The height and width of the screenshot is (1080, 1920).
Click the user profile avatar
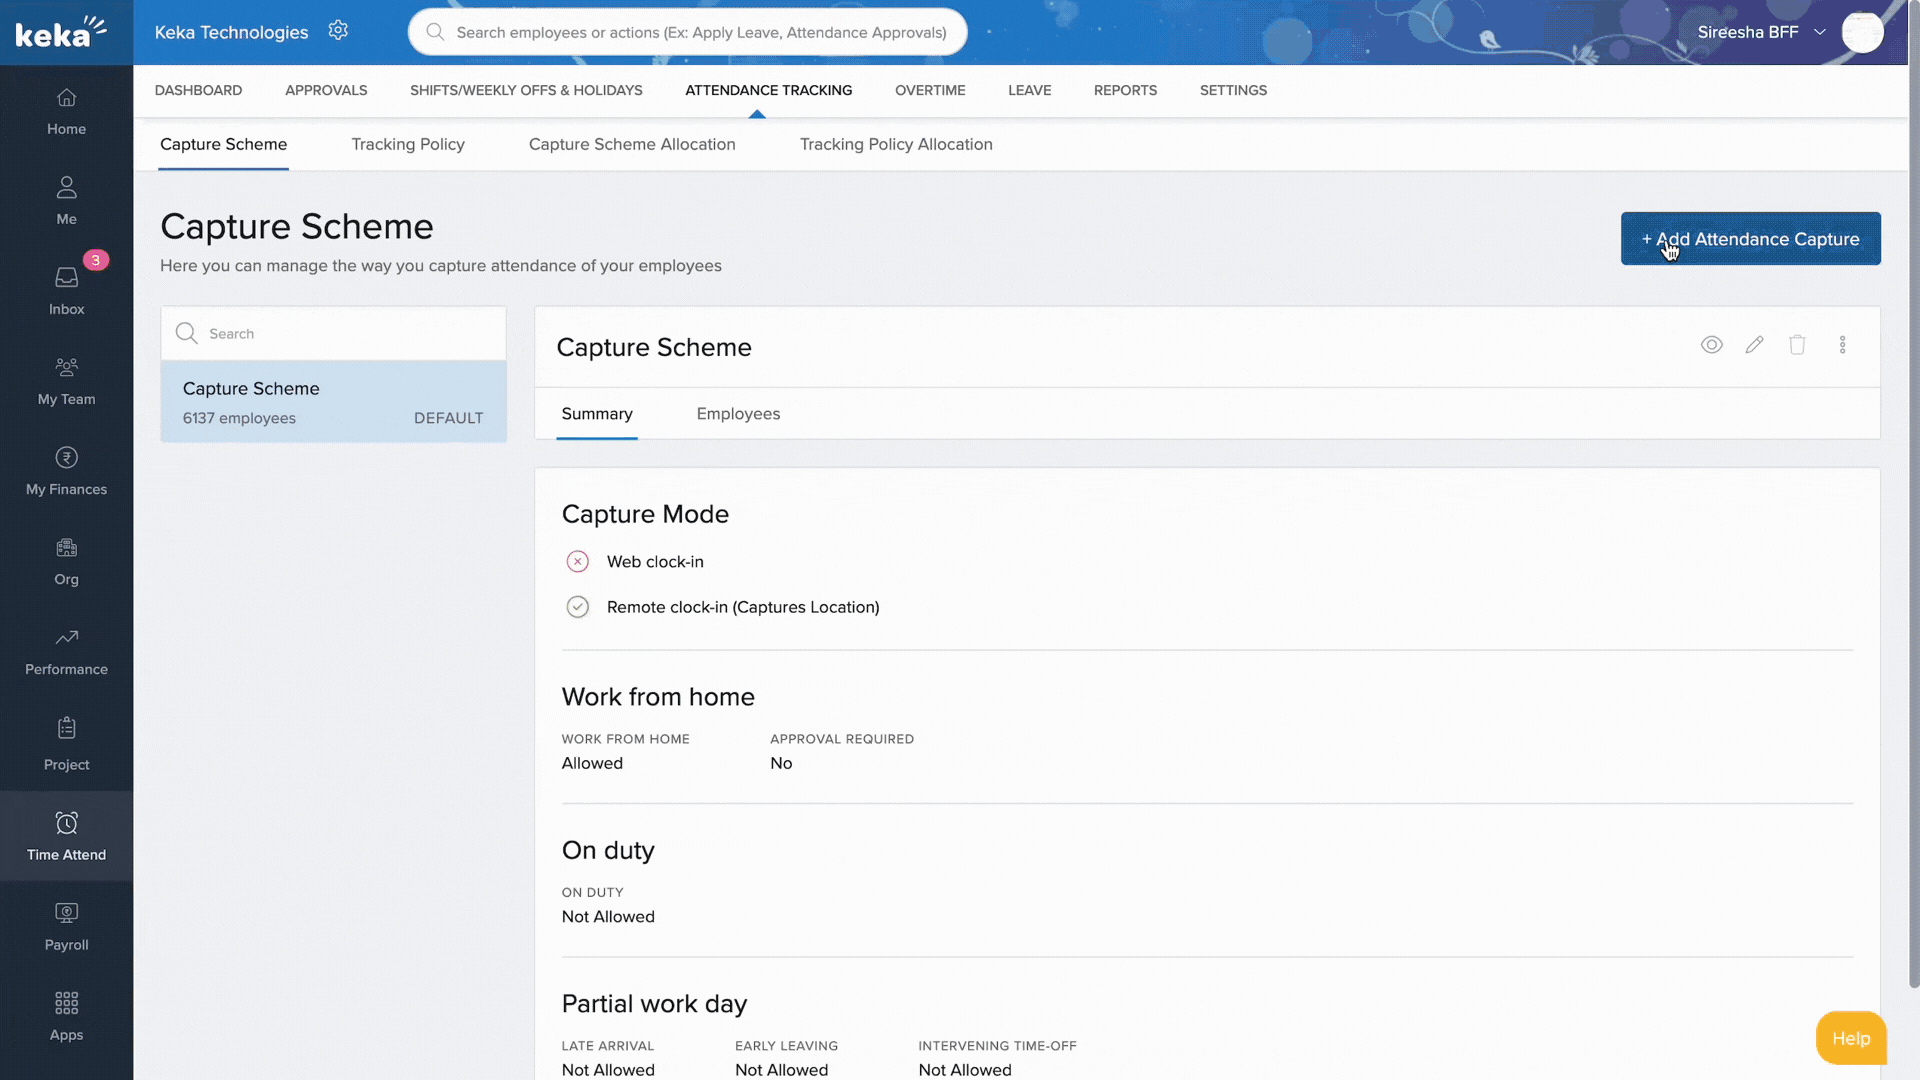pyautogui.click(x=1862, y=32)
